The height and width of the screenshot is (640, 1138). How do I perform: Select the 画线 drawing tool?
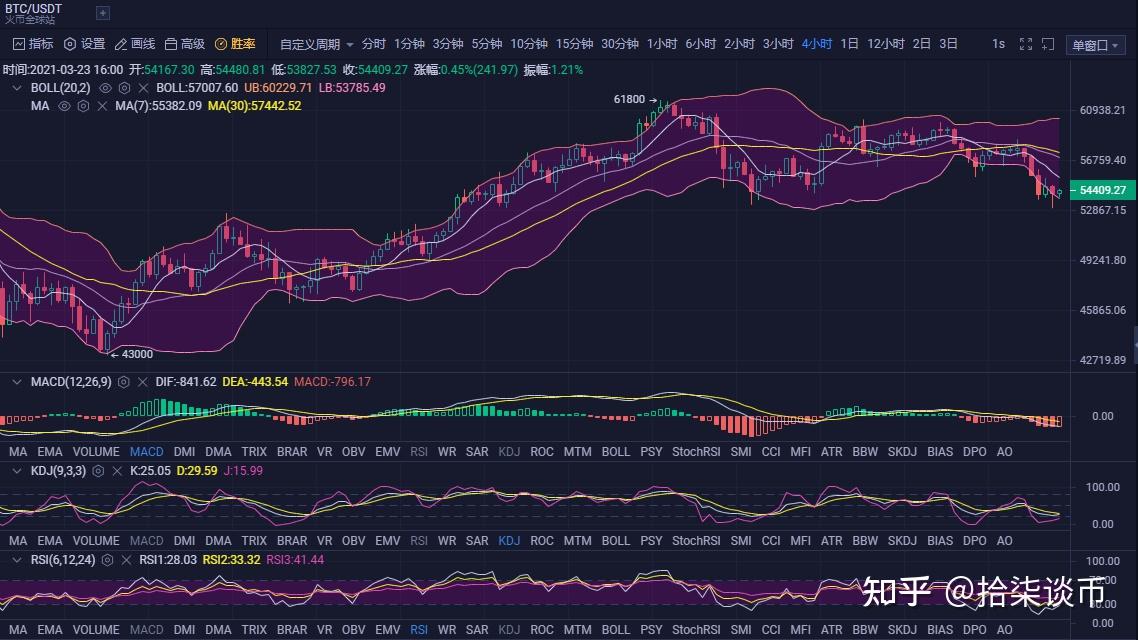click(x=135, y=44)
